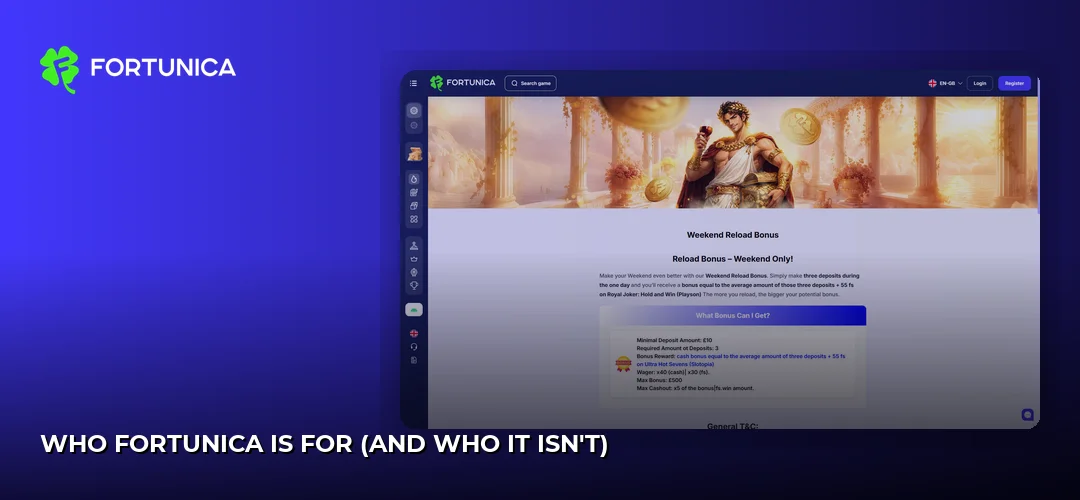Click the What Bonus Can I Get? header
Viewport: 1080px width, 500px height.
pos(733,315)
